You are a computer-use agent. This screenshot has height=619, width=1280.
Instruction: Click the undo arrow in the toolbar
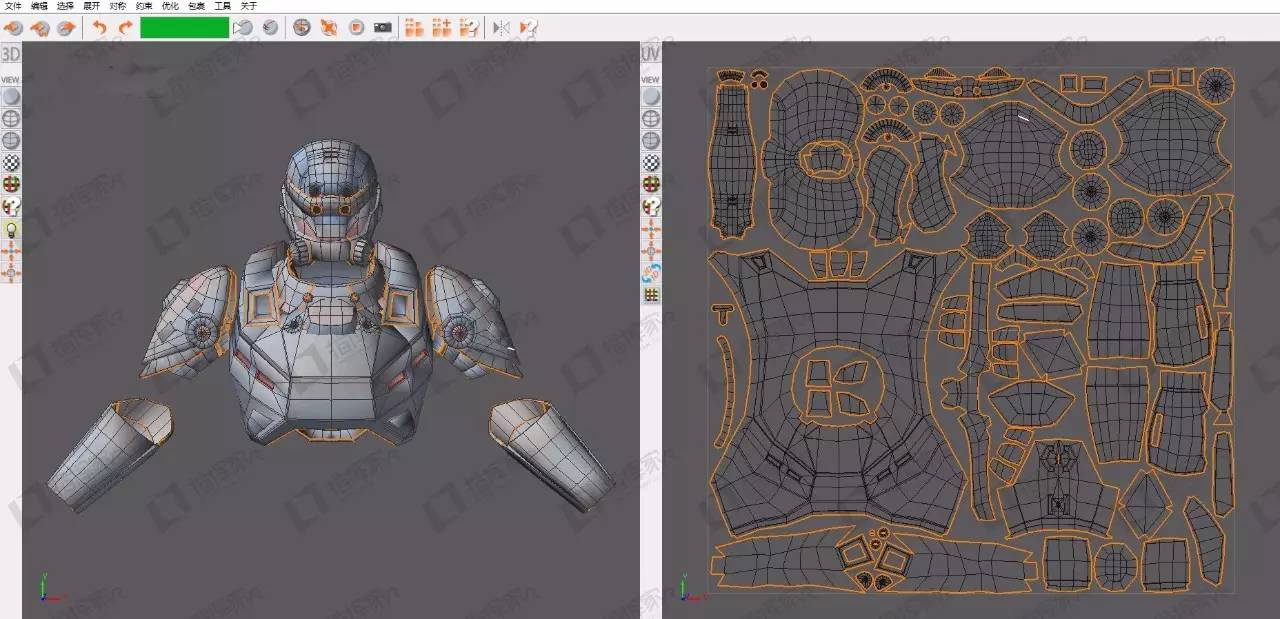pos(99,28)
